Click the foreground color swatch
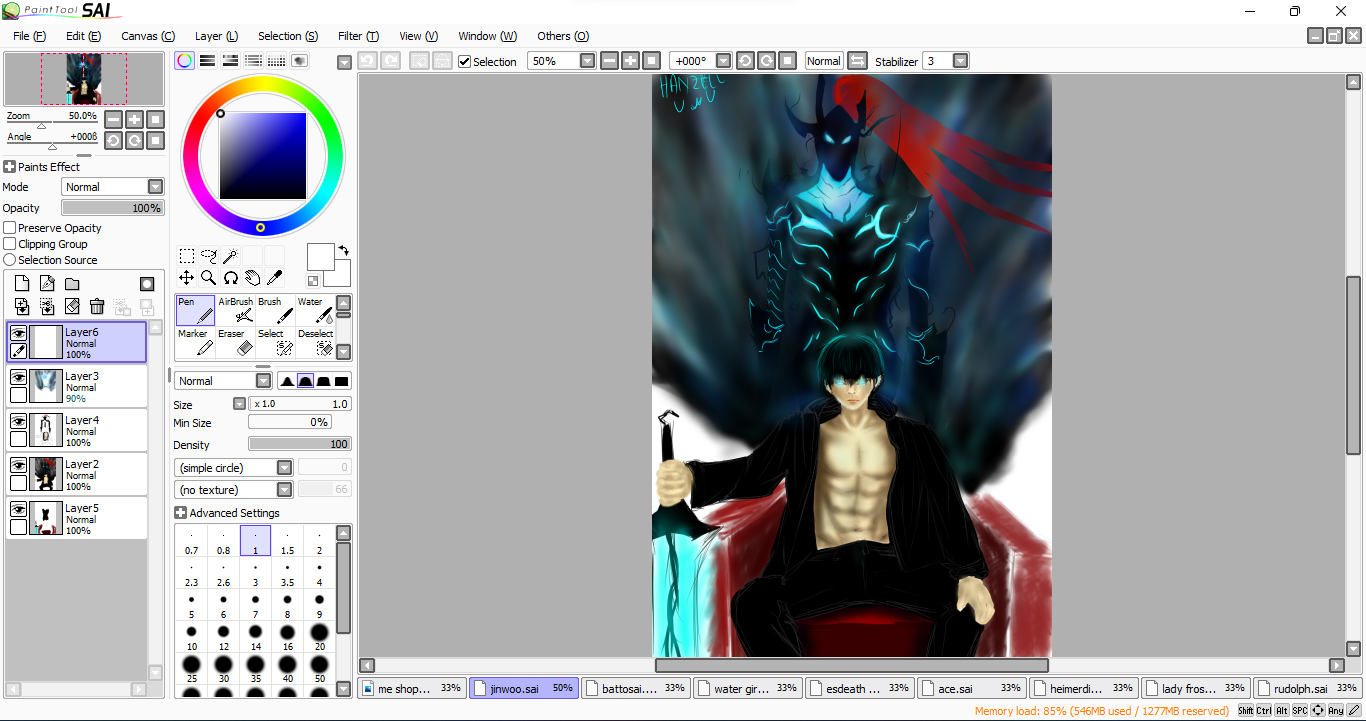This screenshot has height=721, width=1366. 320,256
